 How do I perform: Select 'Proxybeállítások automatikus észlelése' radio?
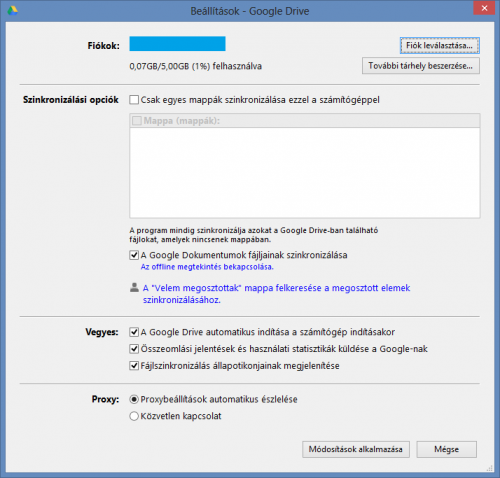[x=134, y=399]
